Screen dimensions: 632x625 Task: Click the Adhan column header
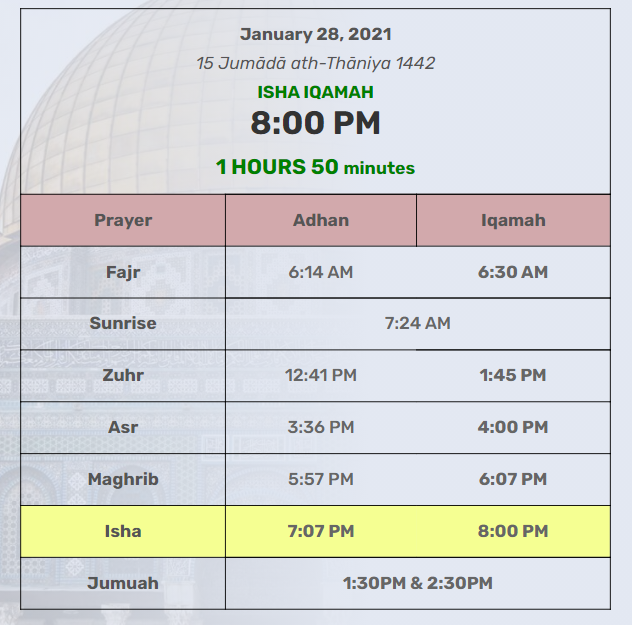(x=321, y=220)
